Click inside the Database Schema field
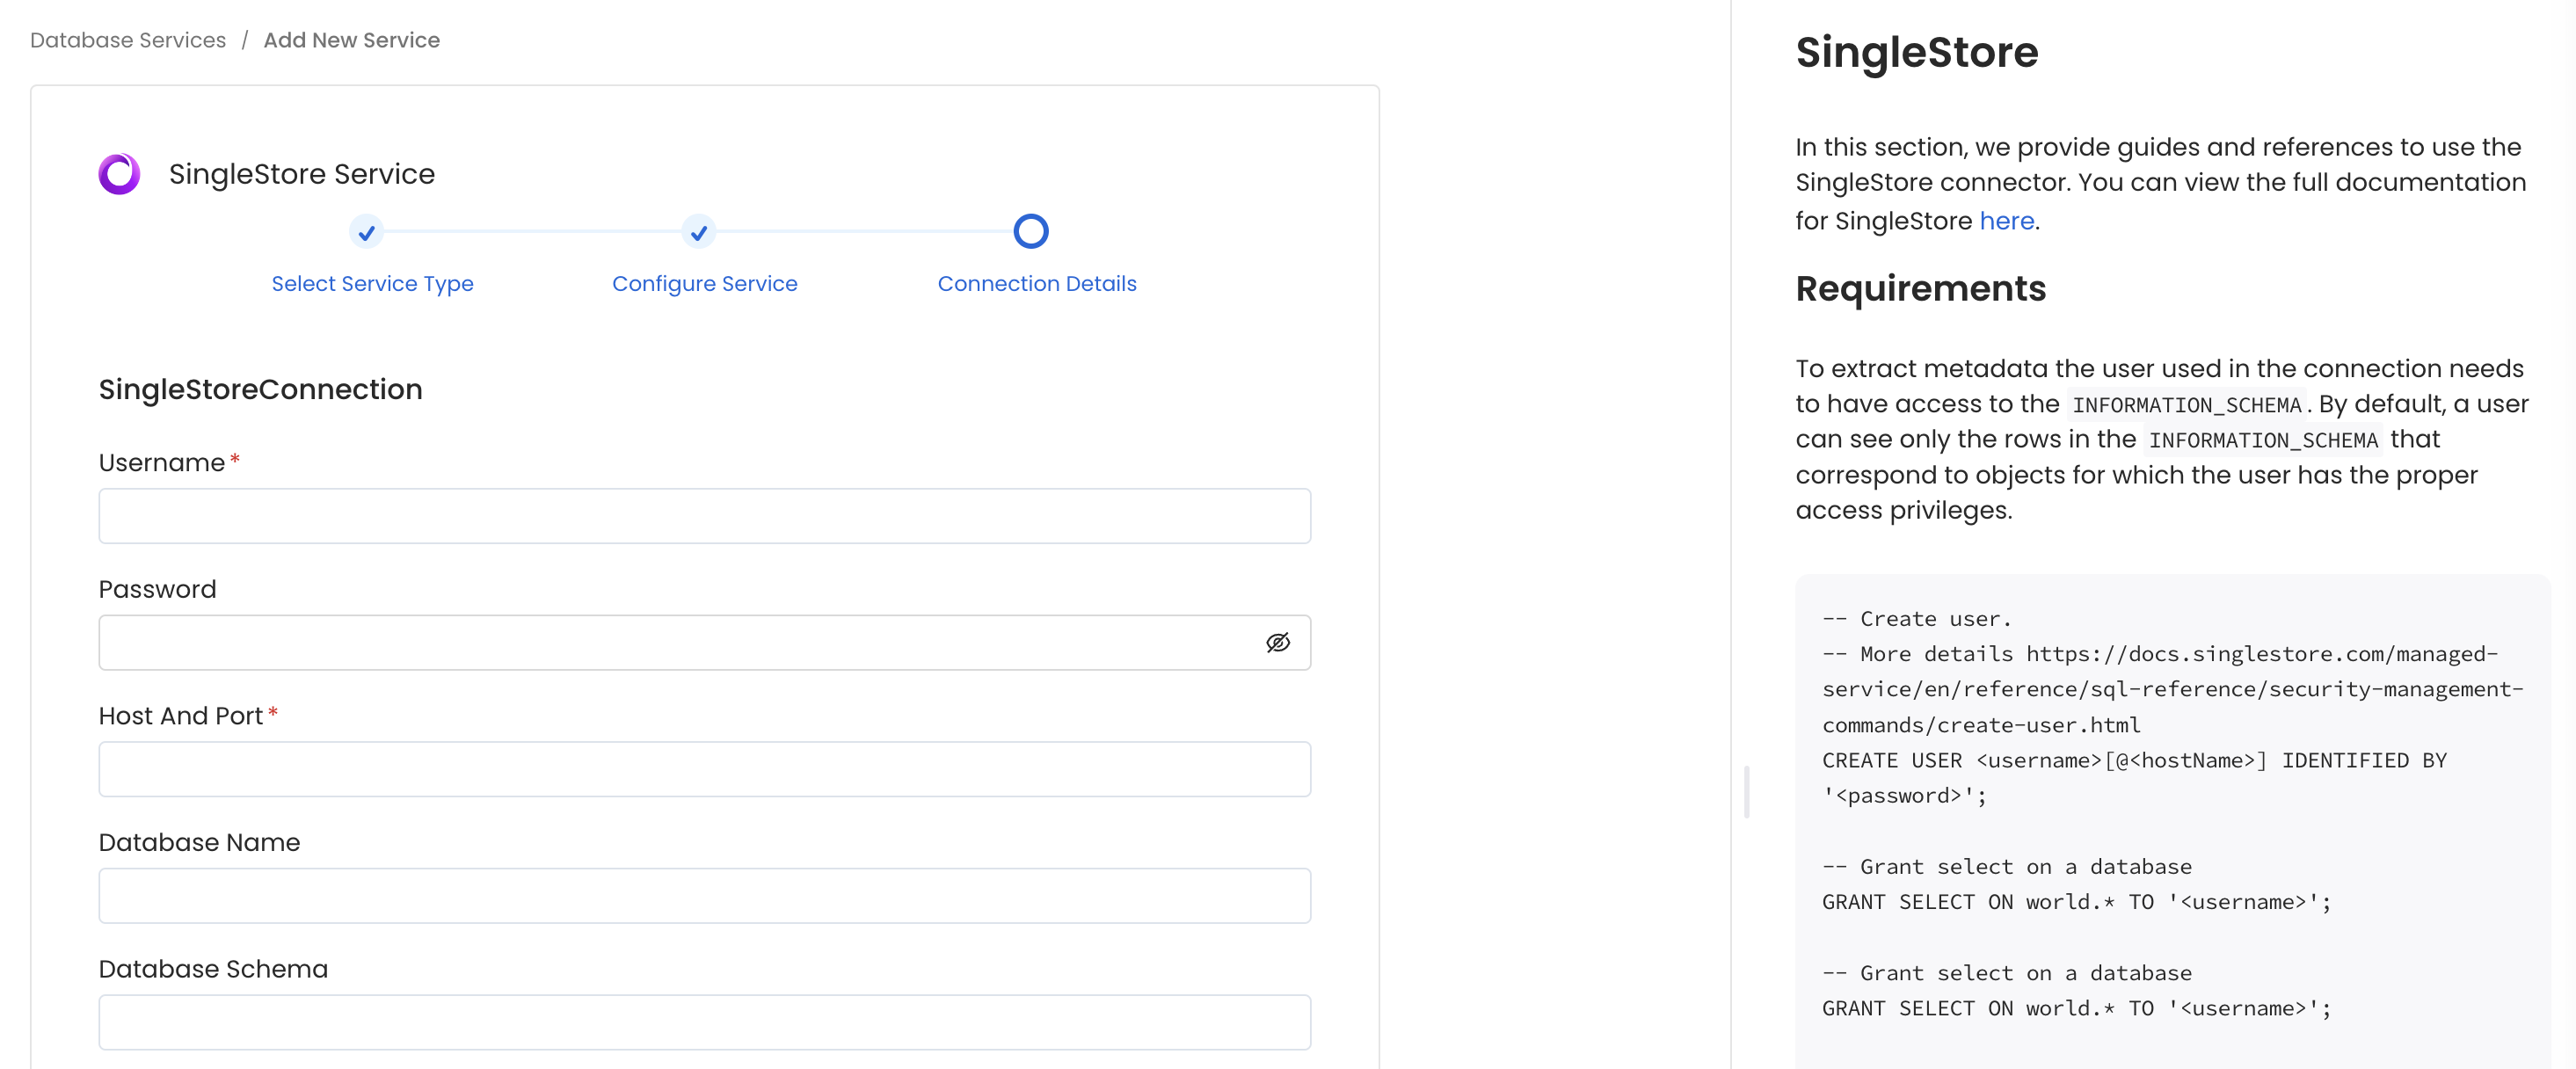This screenshot has width=2576, height=1069. (x=704, y=1021)
